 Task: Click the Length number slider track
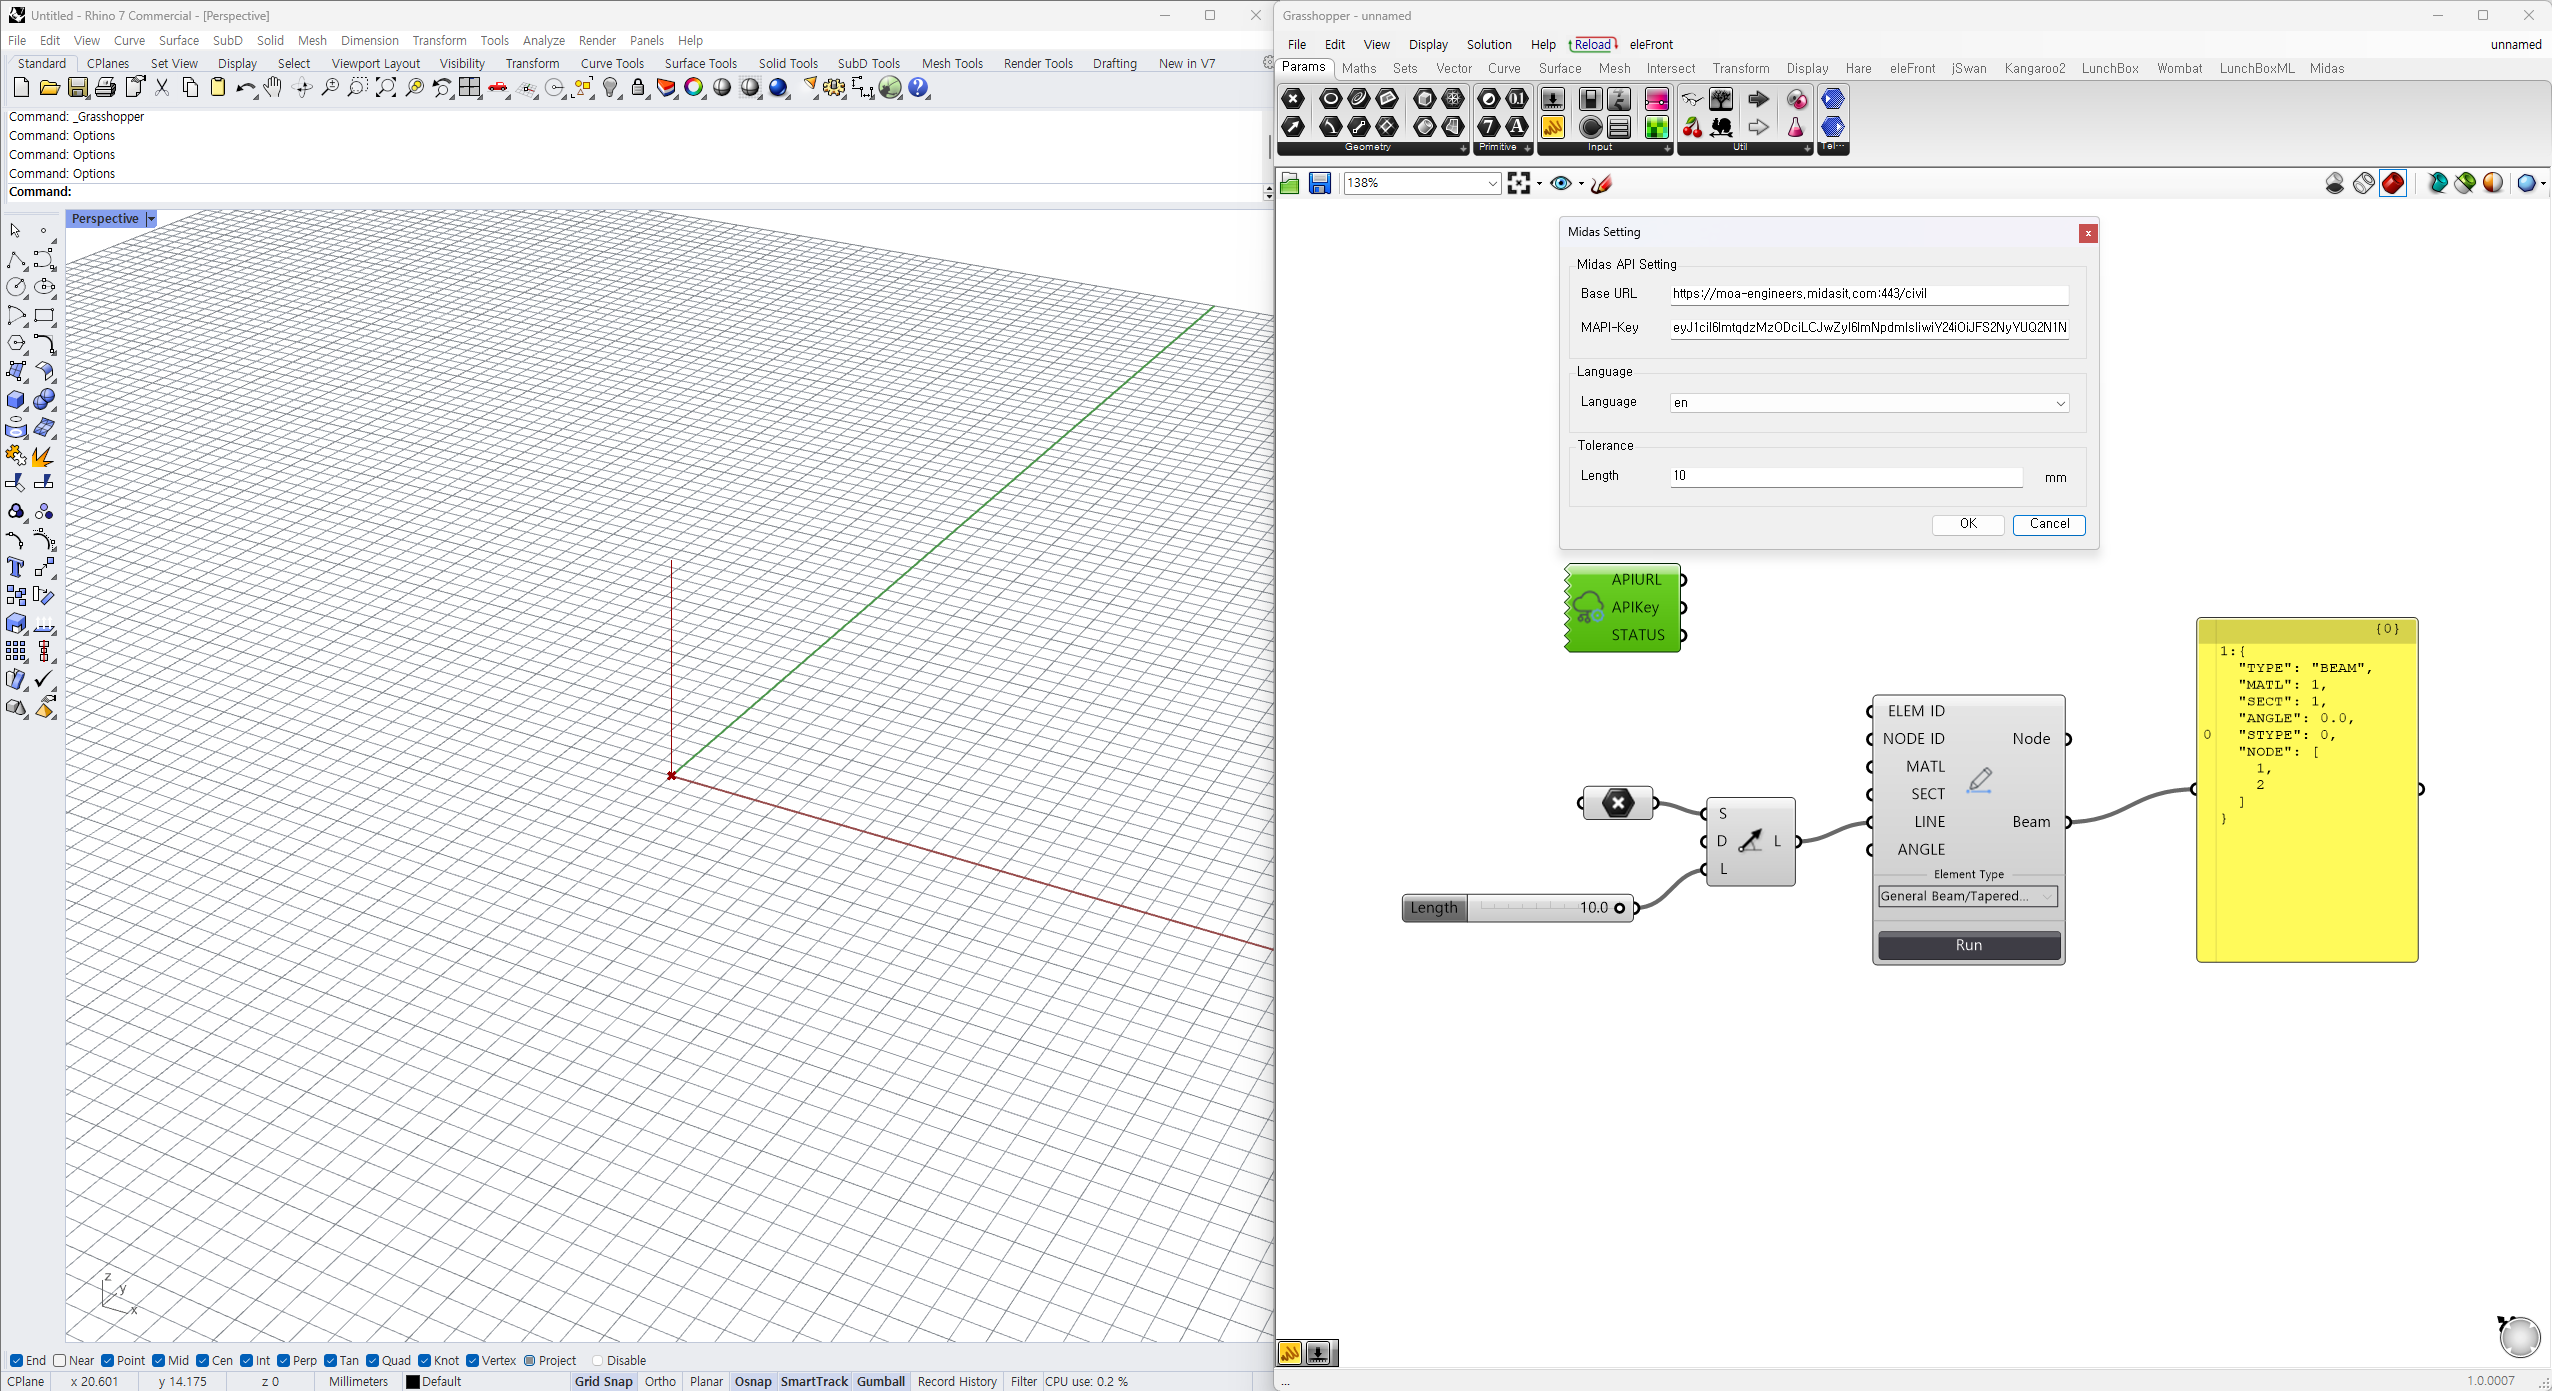[1548, 908]
